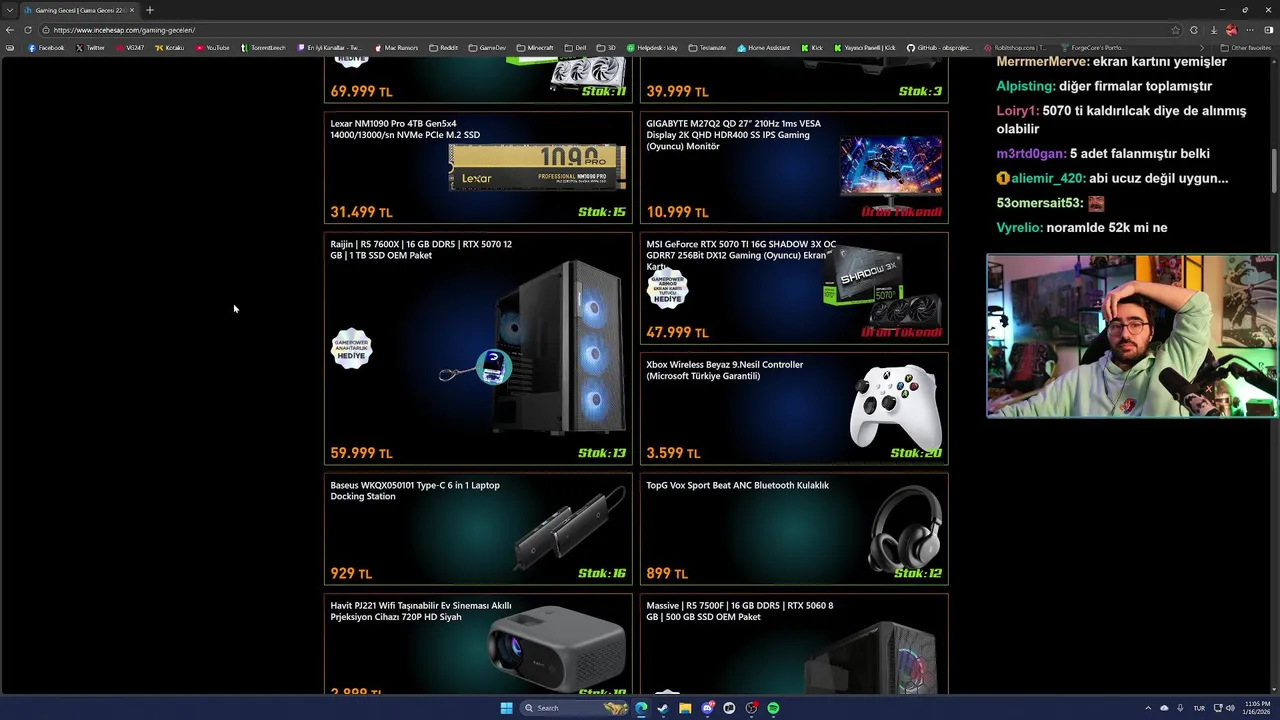Open Steam from the taskbar
Viewport: 1280px width, 720px height.
click(663, 708)
